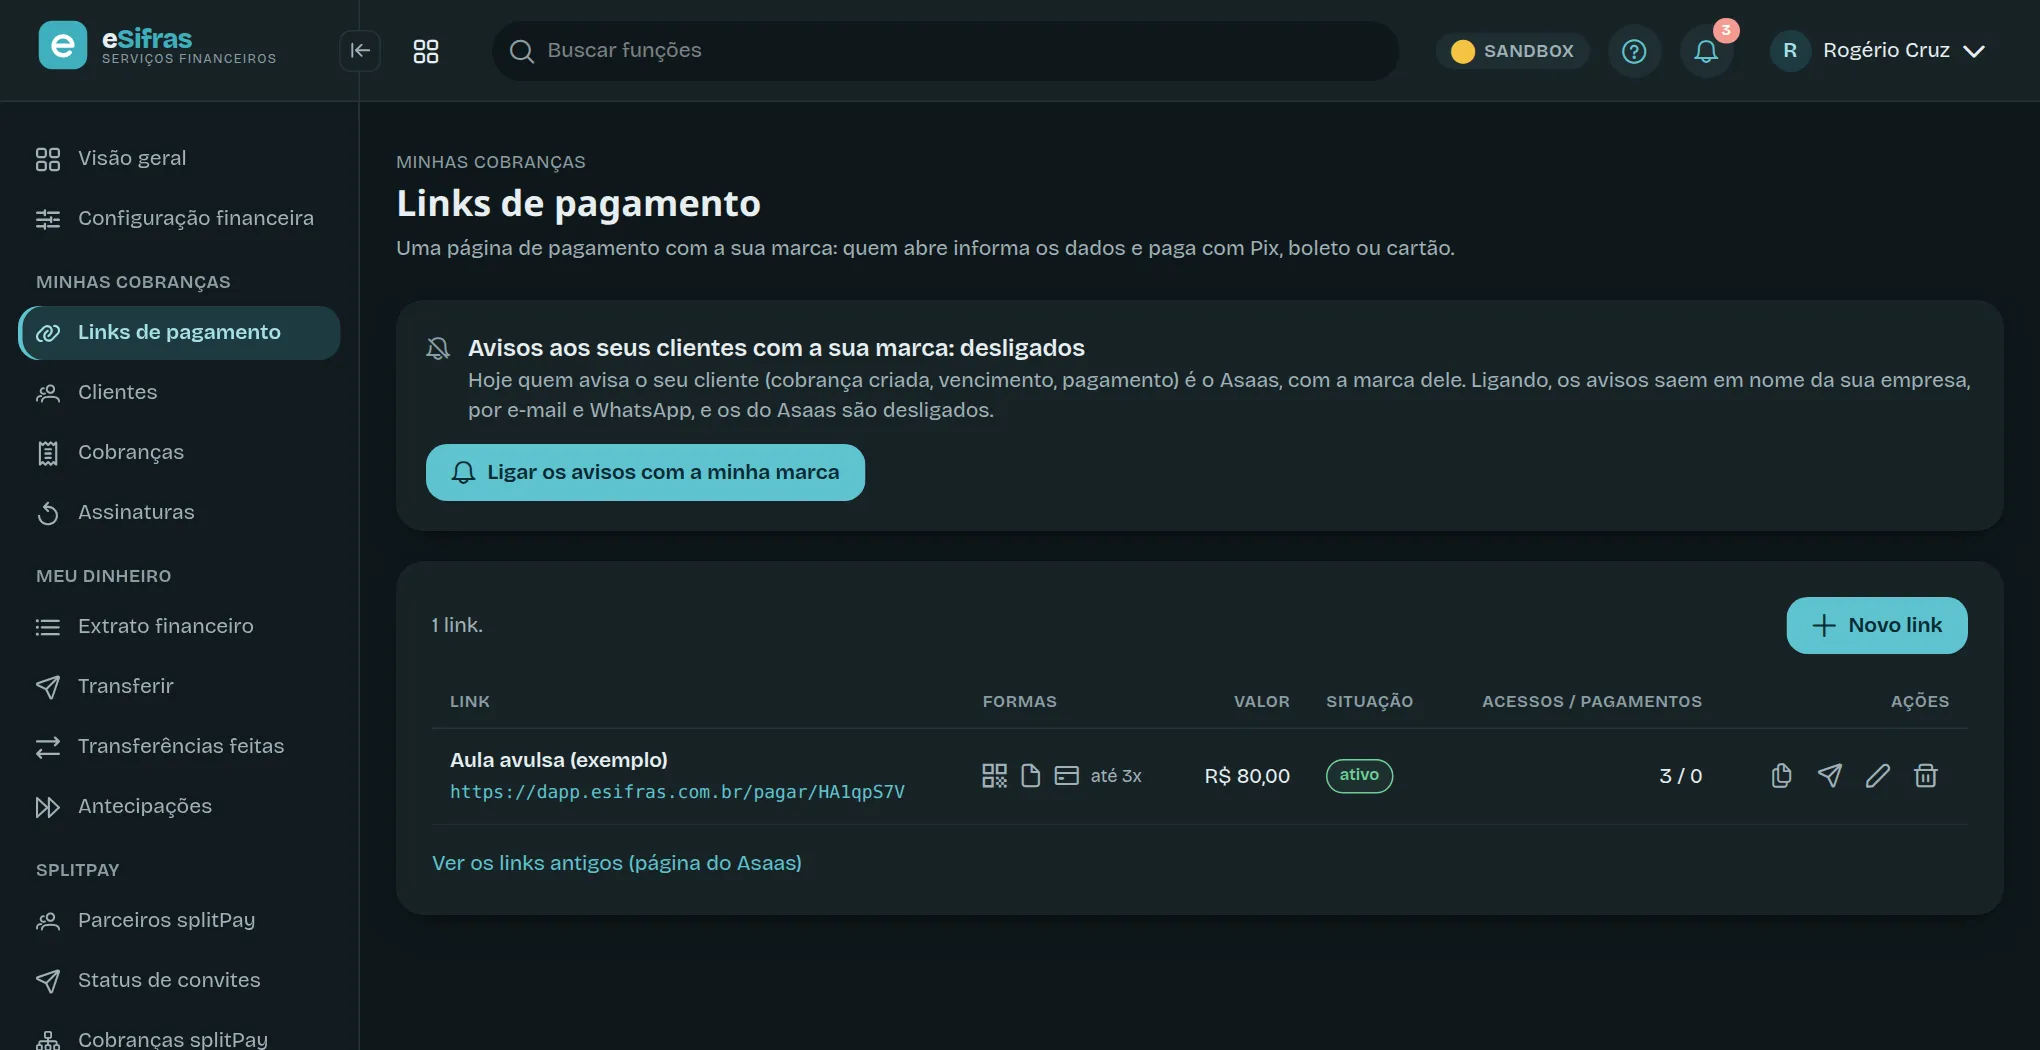
Task: Click the ativo status badge
Action: click(x=1359, y=776)
